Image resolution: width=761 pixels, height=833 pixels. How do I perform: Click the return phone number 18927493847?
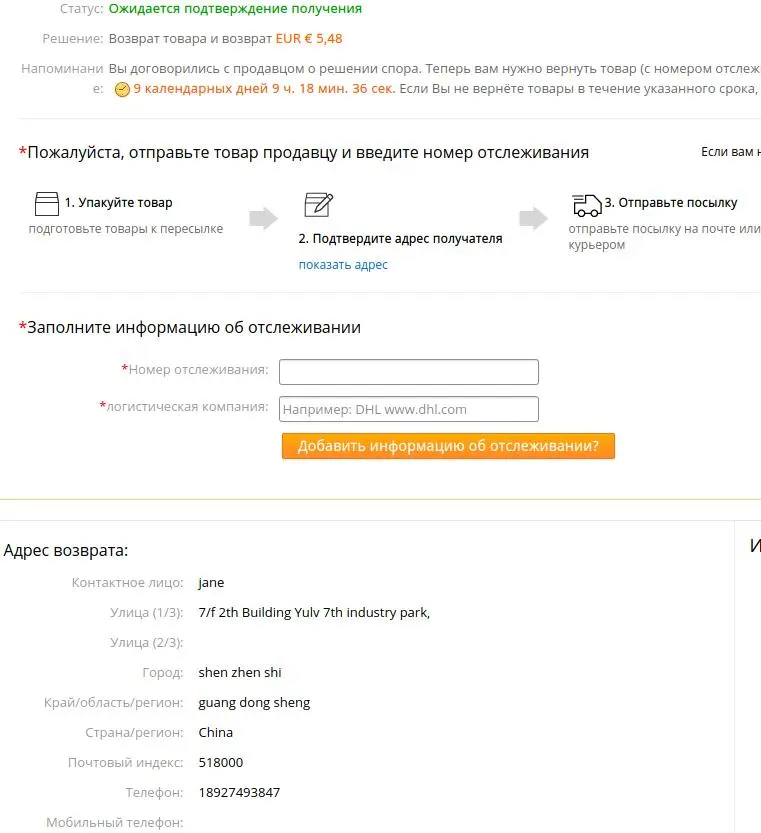pos(239,792)
